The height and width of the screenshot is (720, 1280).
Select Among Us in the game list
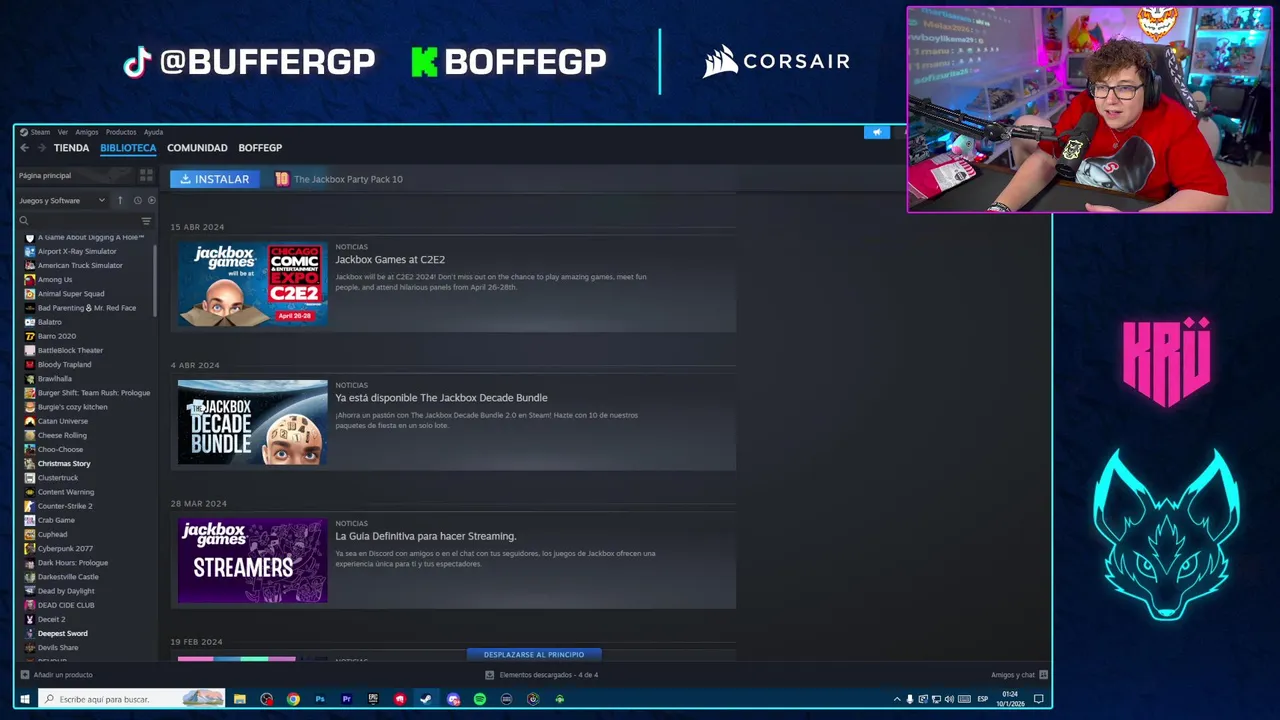55,280
